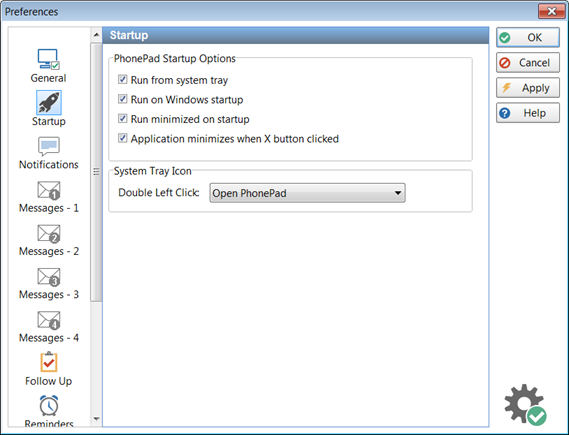Open the Double Left Click dropdown

click(x=307, y=193)
